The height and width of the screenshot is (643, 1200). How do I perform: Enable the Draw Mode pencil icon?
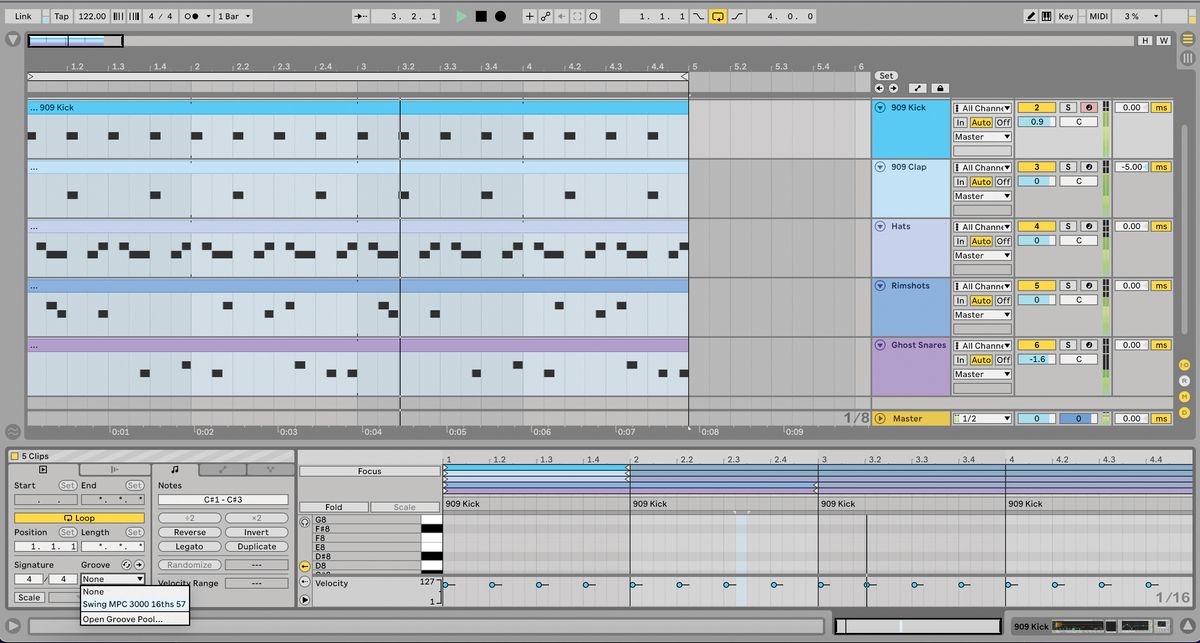(x=1031, y=16)
